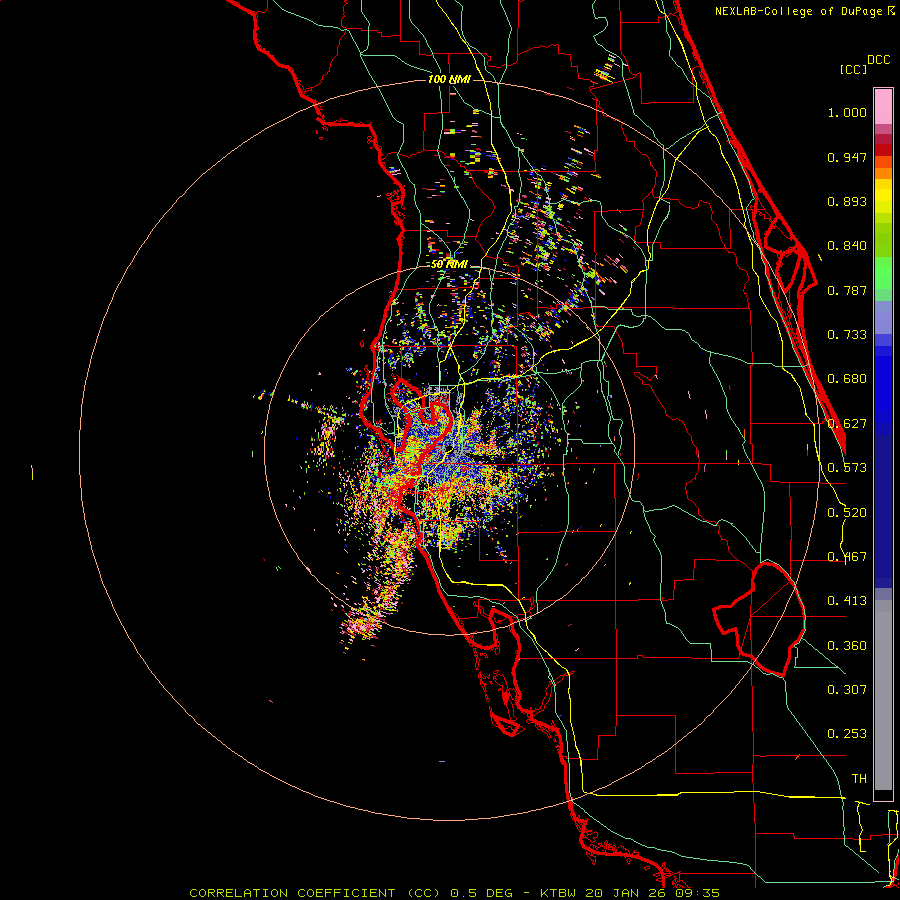Viewport: 900px width, 900px height.
Task: Select the 0.467 scale value
Action: click(x=847, y=557)
